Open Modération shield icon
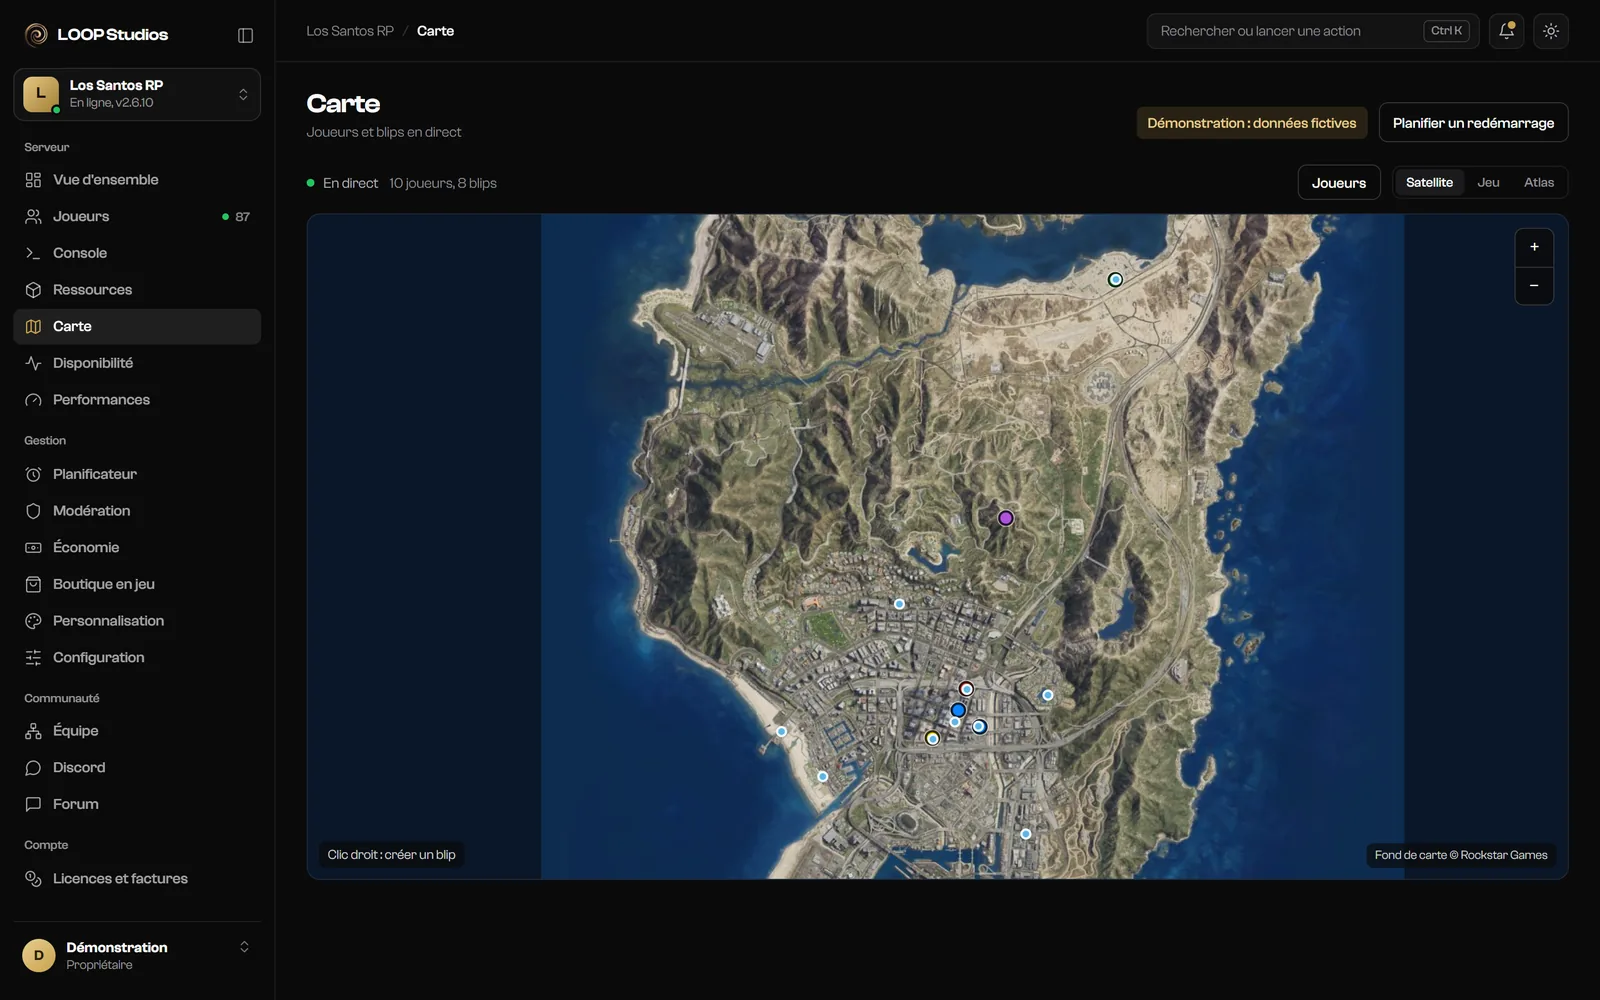This screenshot has height=1000, width=1600. (33, 511)
